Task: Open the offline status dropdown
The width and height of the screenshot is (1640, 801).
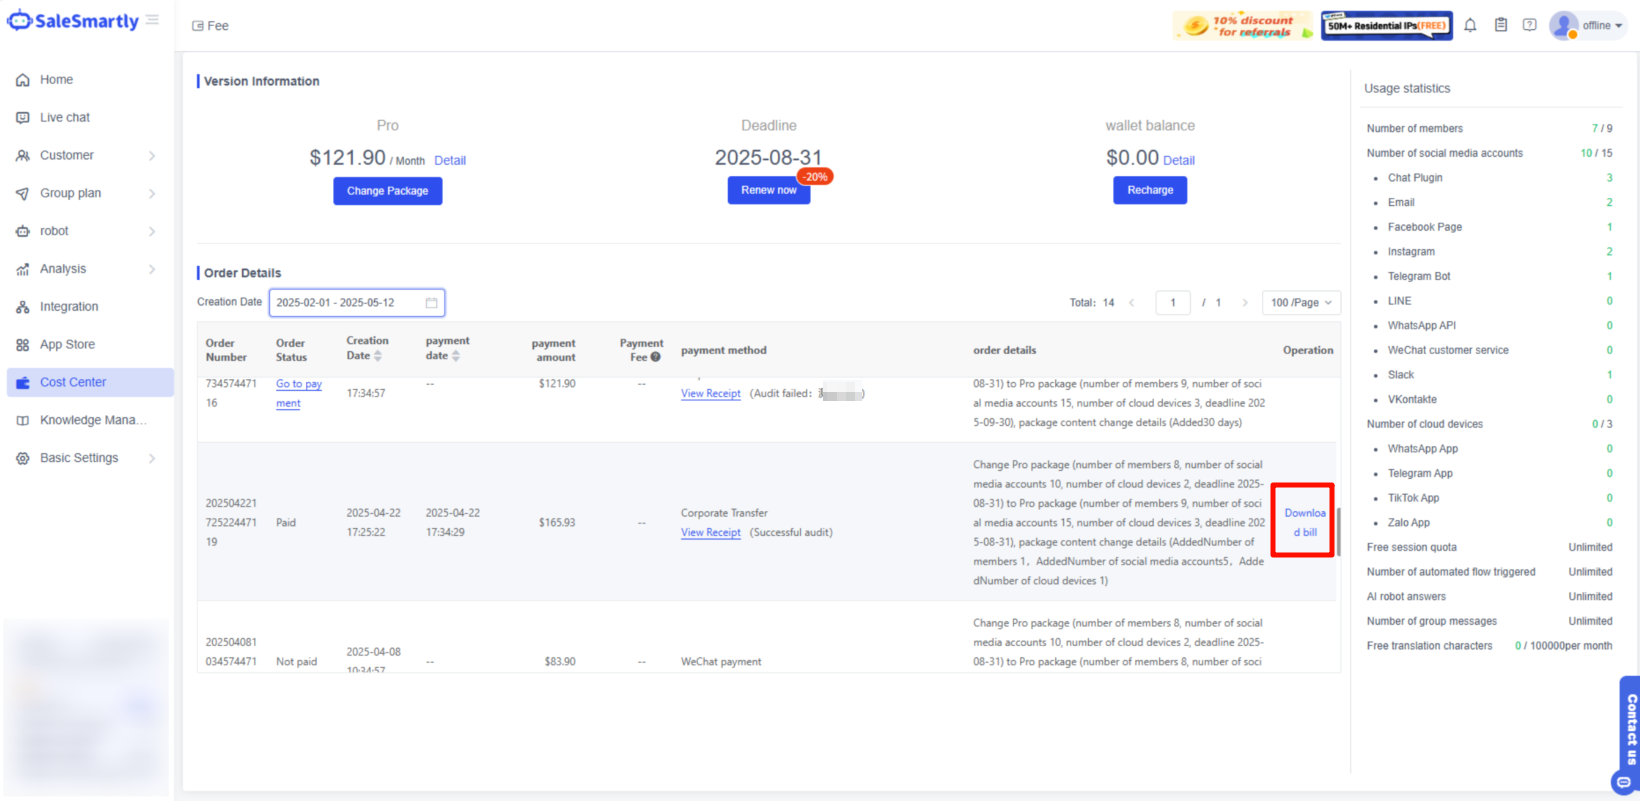Action: click(x=1603, y=26)
